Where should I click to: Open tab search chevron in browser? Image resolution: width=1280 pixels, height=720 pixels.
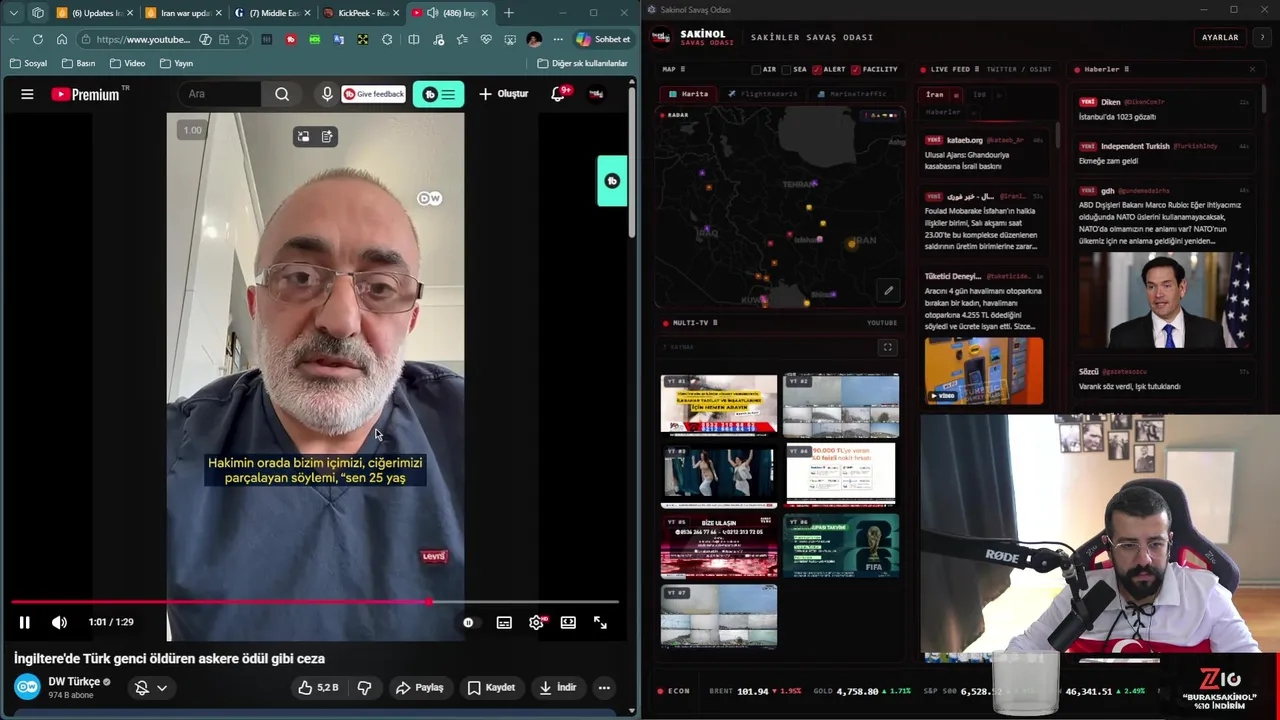pos(13,13)
